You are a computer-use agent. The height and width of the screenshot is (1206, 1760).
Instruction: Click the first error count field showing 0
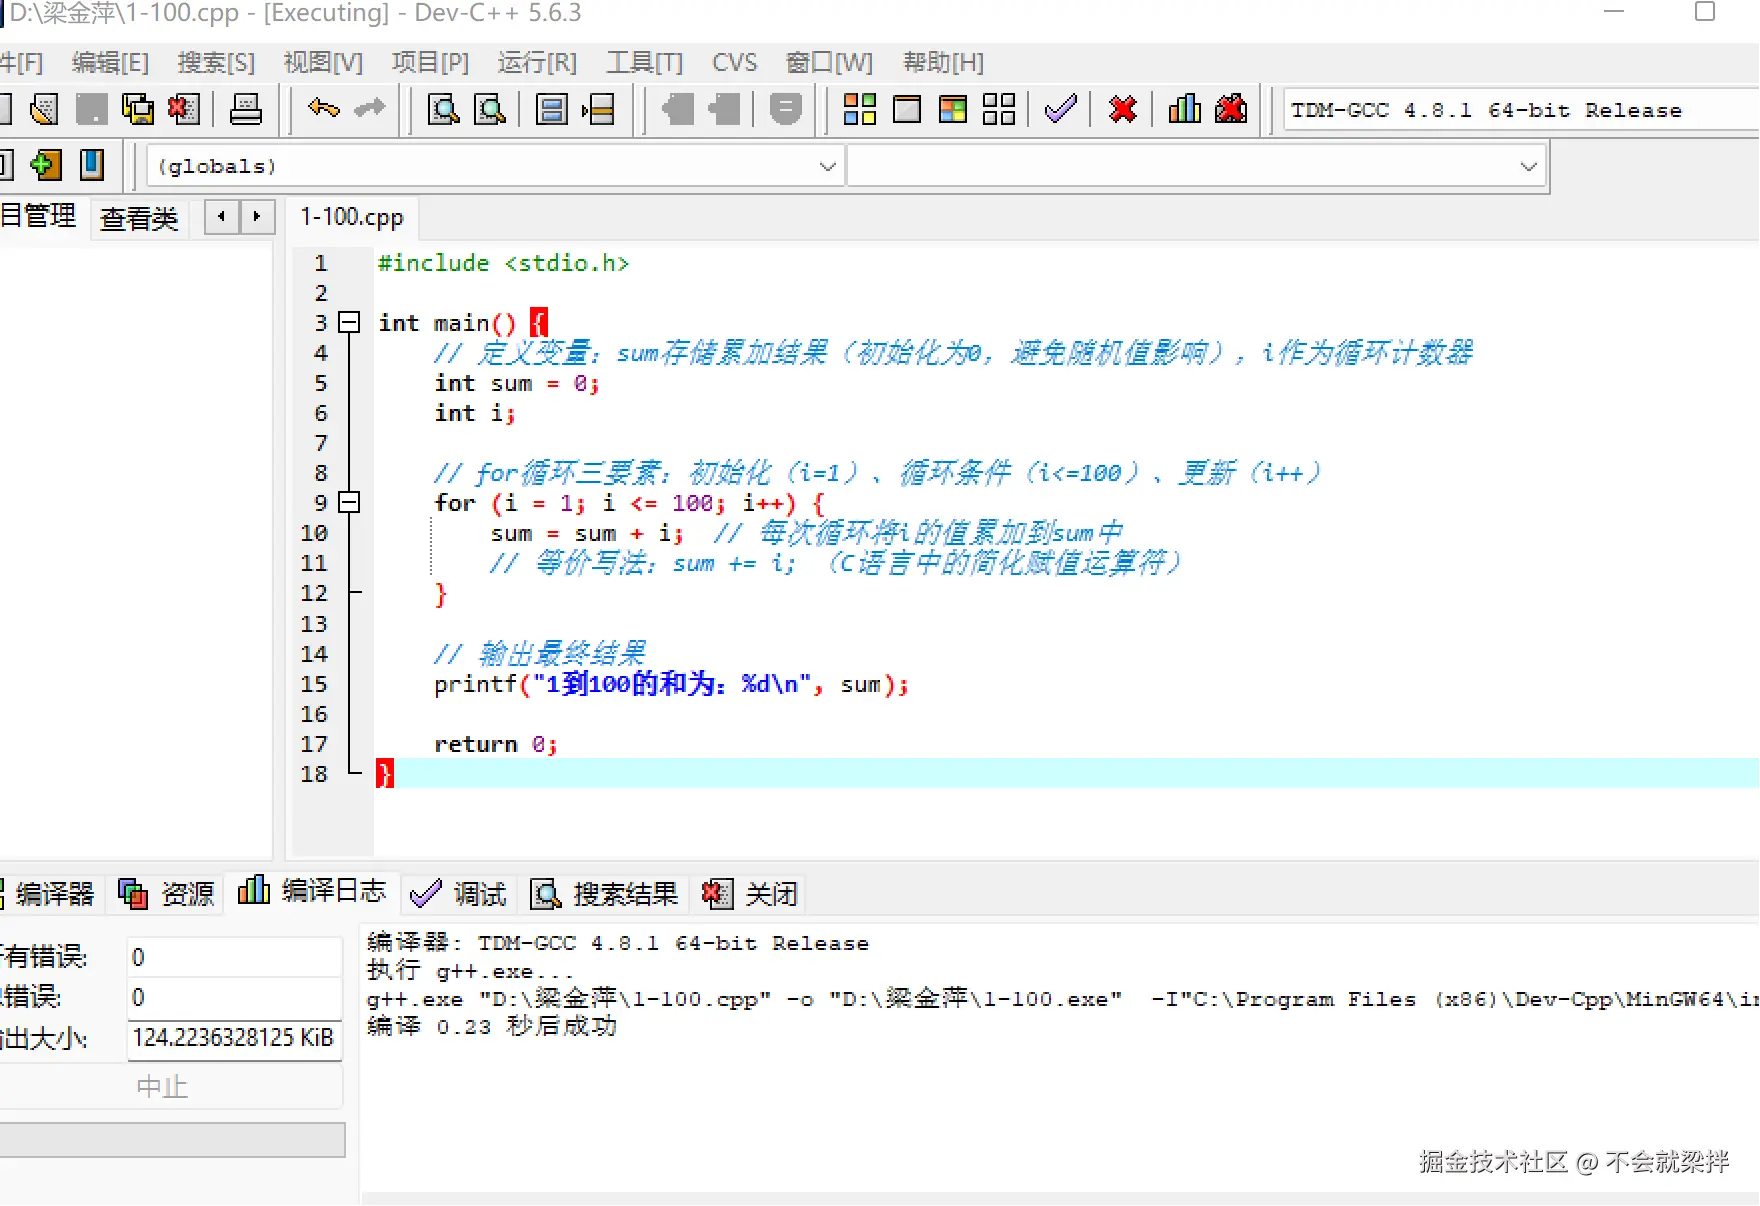click(234, 957)
